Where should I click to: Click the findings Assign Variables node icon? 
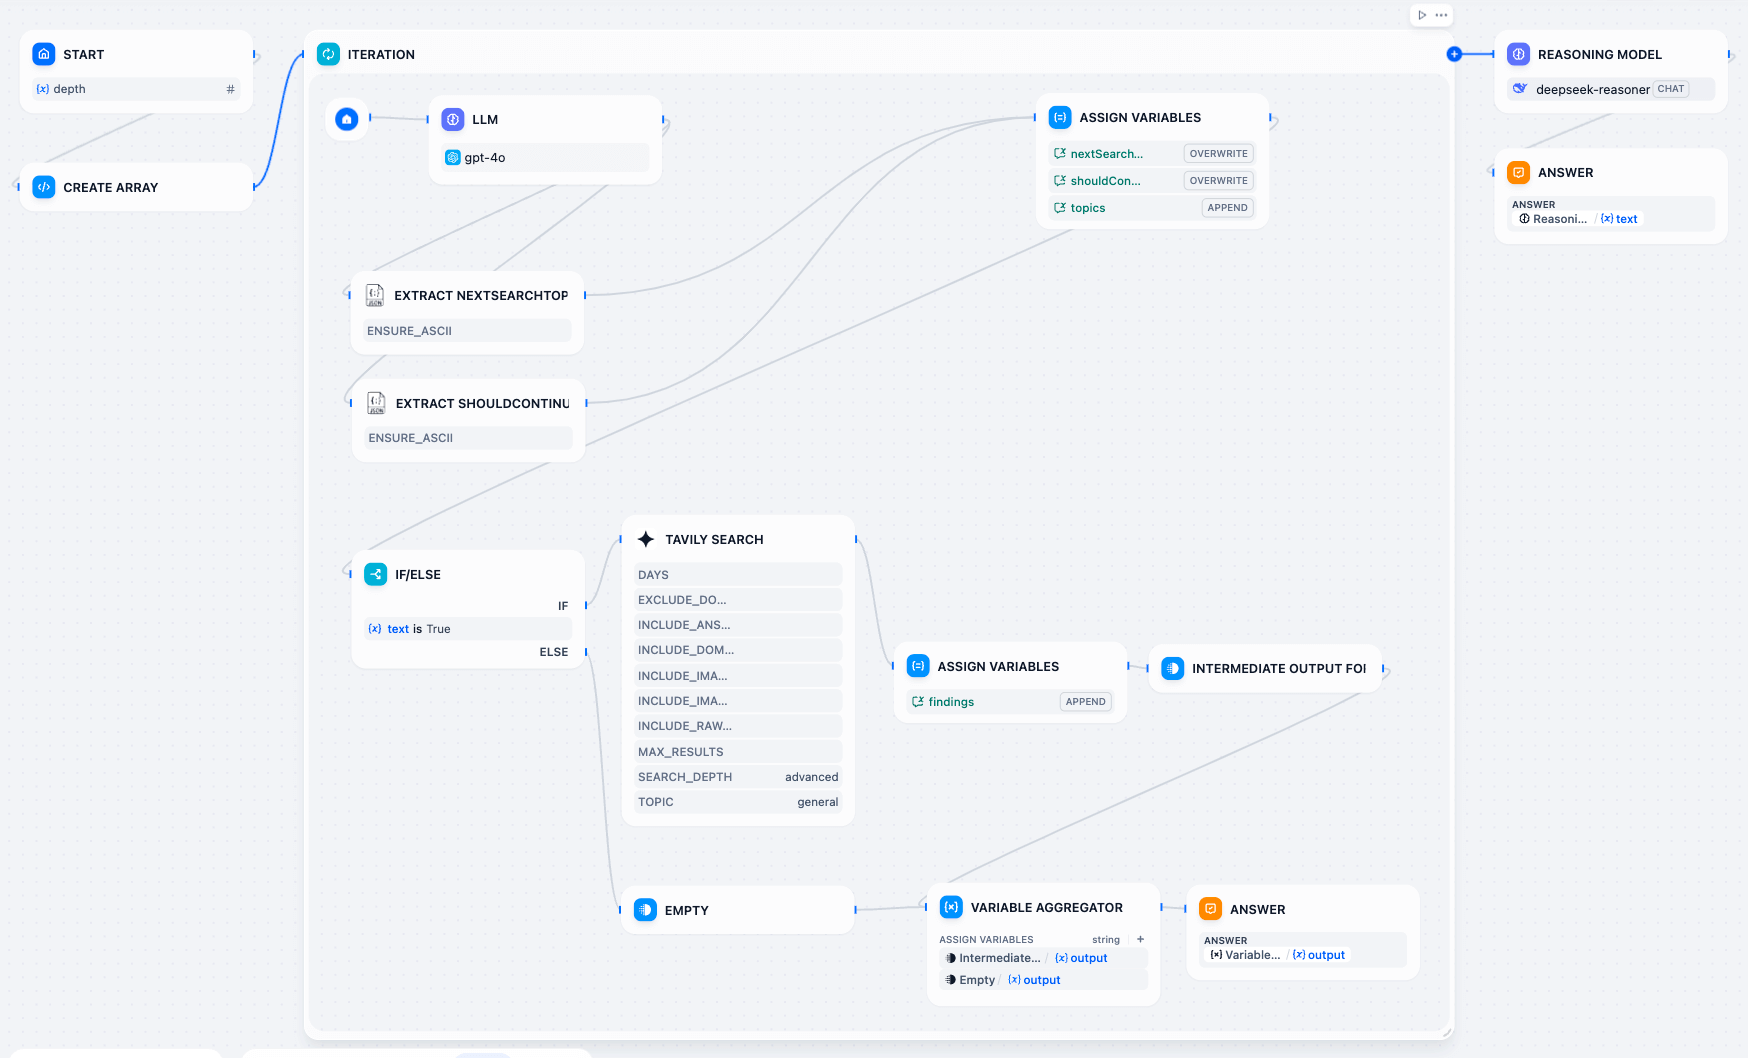pyautogui.click(x=918, y=666)
